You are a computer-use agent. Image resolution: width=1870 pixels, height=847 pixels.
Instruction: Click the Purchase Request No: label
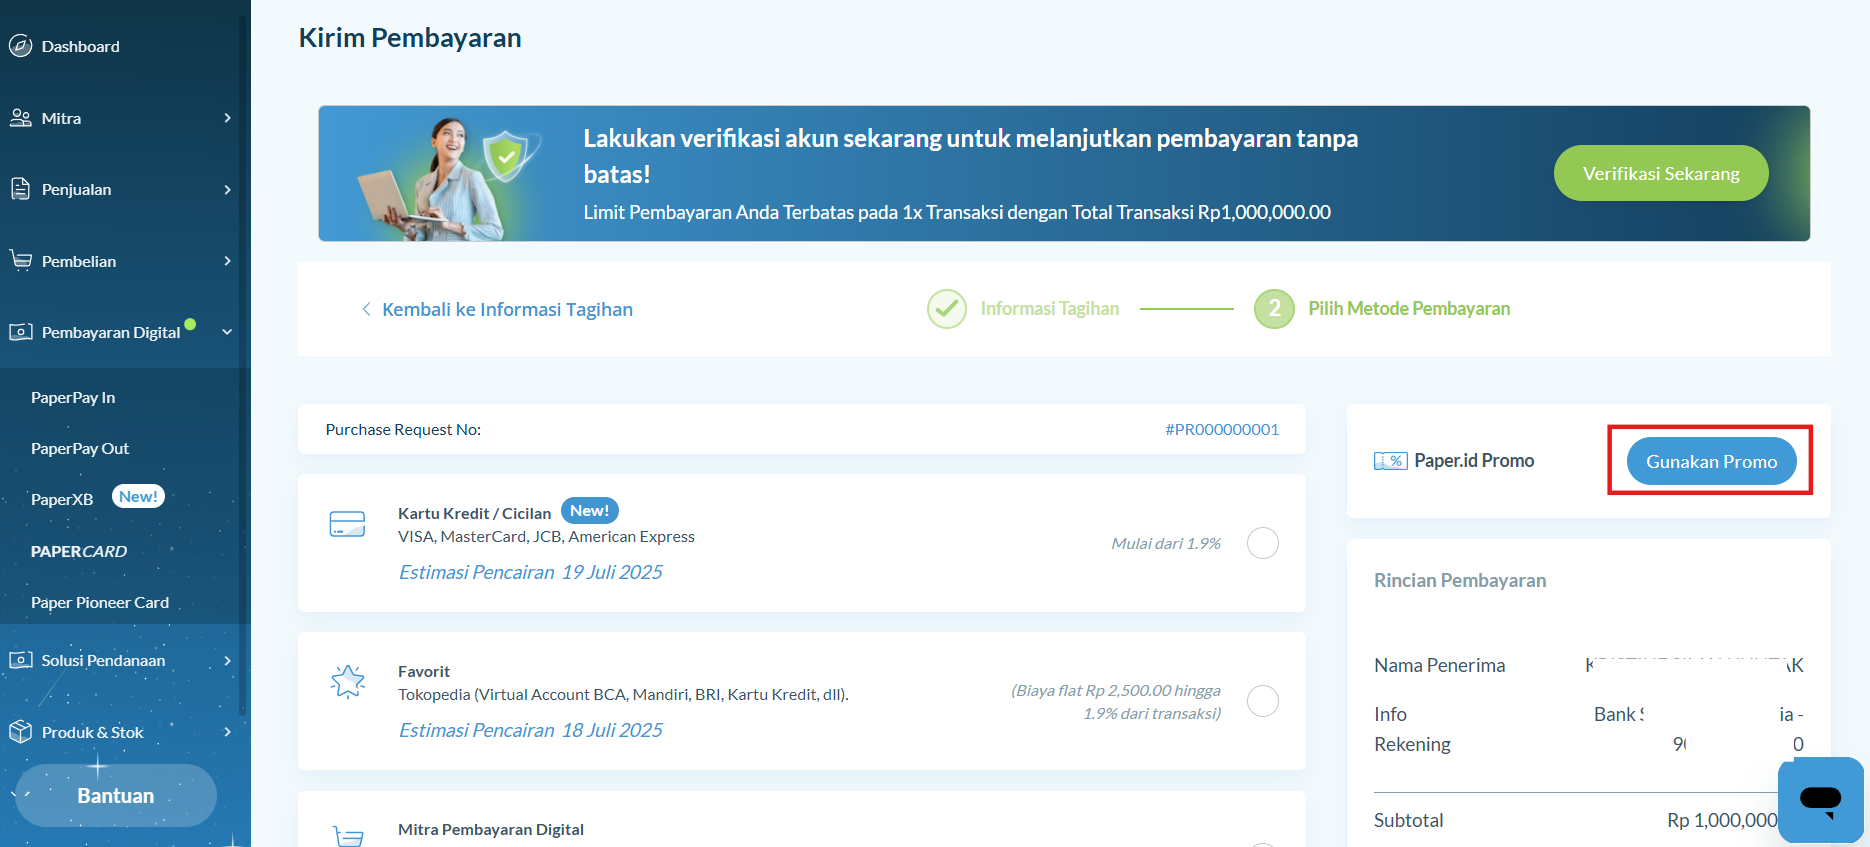[403, 429]
